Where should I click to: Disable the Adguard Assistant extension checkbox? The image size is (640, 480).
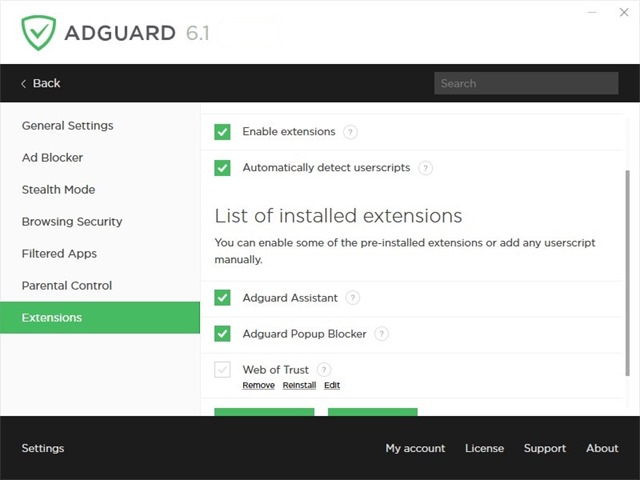pyautogui.click(x=222, y=298)
